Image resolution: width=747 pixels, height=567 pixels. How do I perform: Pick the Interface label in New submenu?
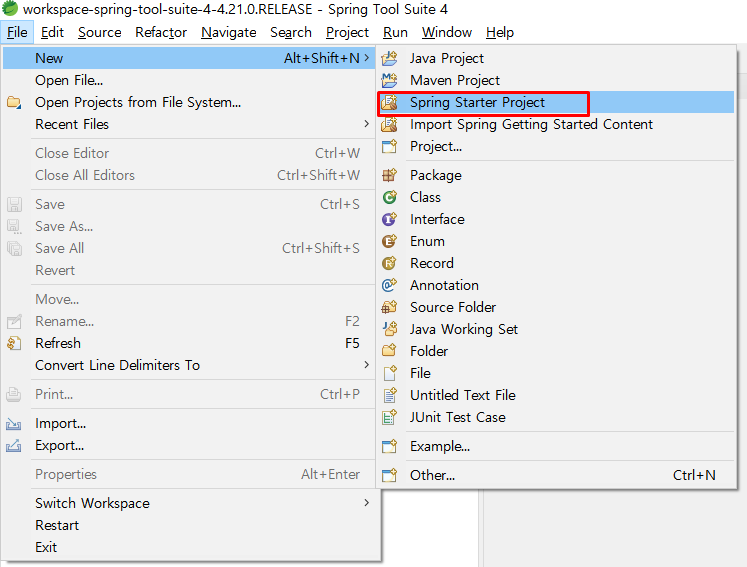click(x=437, y=219)
